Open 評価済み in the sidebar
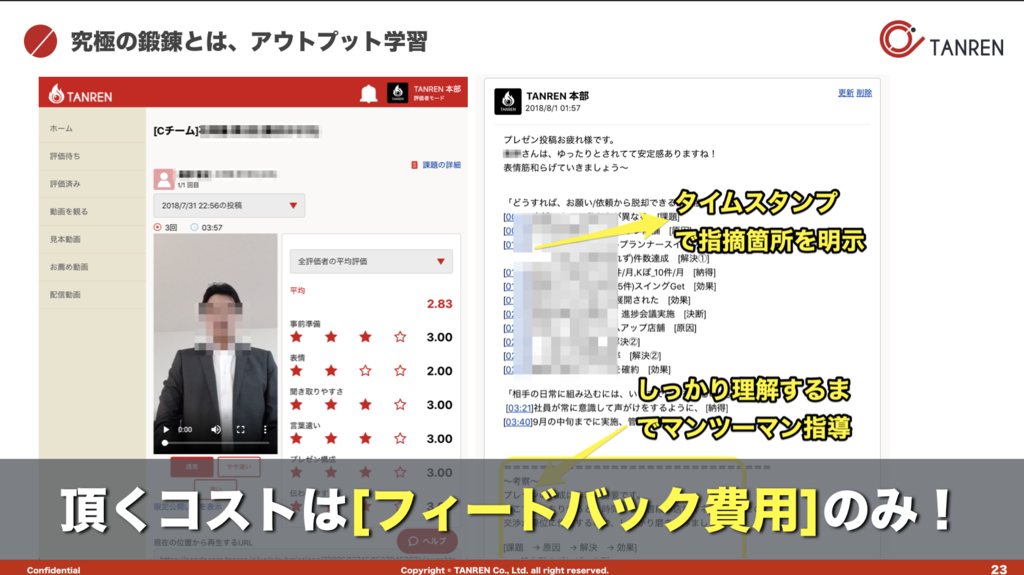 pos(65,184)
